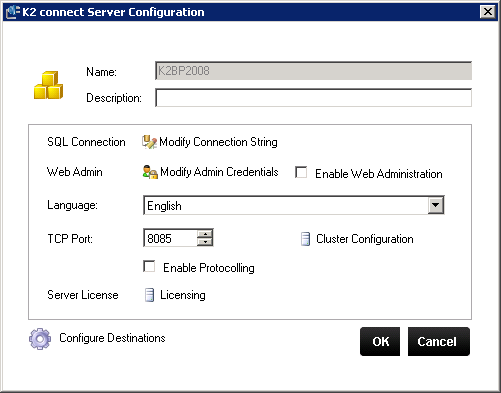This screenshot has height=393, width=501.
Task: Toggle the Enable Protocolling checkbox
Action: [149, 267]
